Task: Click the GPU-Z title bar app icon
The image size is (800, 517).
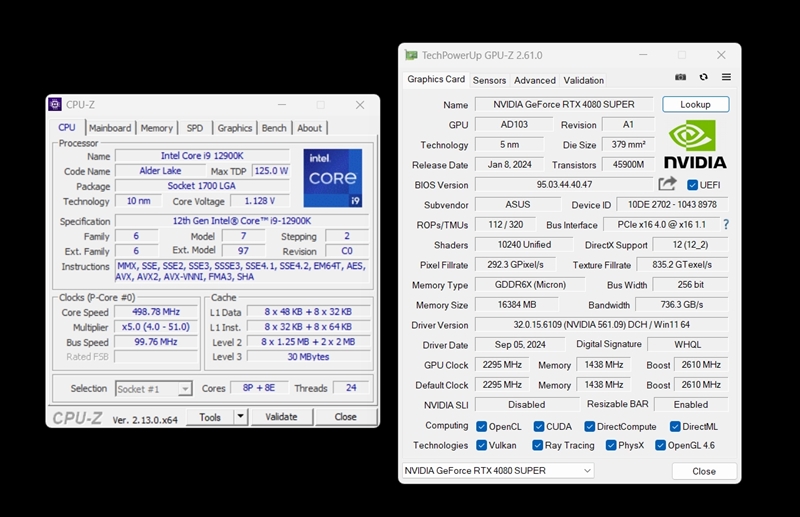Action: tap(411, 55)
